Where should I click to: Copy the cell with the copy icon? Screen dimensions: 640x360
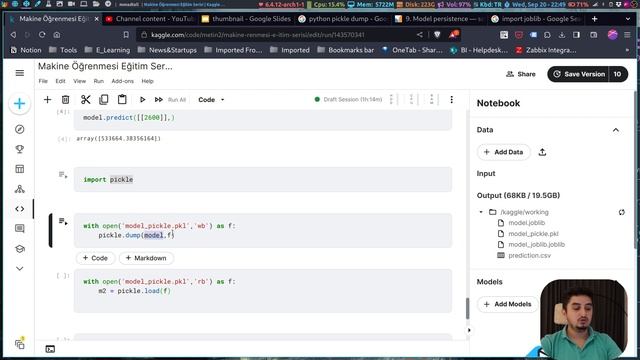point(104,100)
